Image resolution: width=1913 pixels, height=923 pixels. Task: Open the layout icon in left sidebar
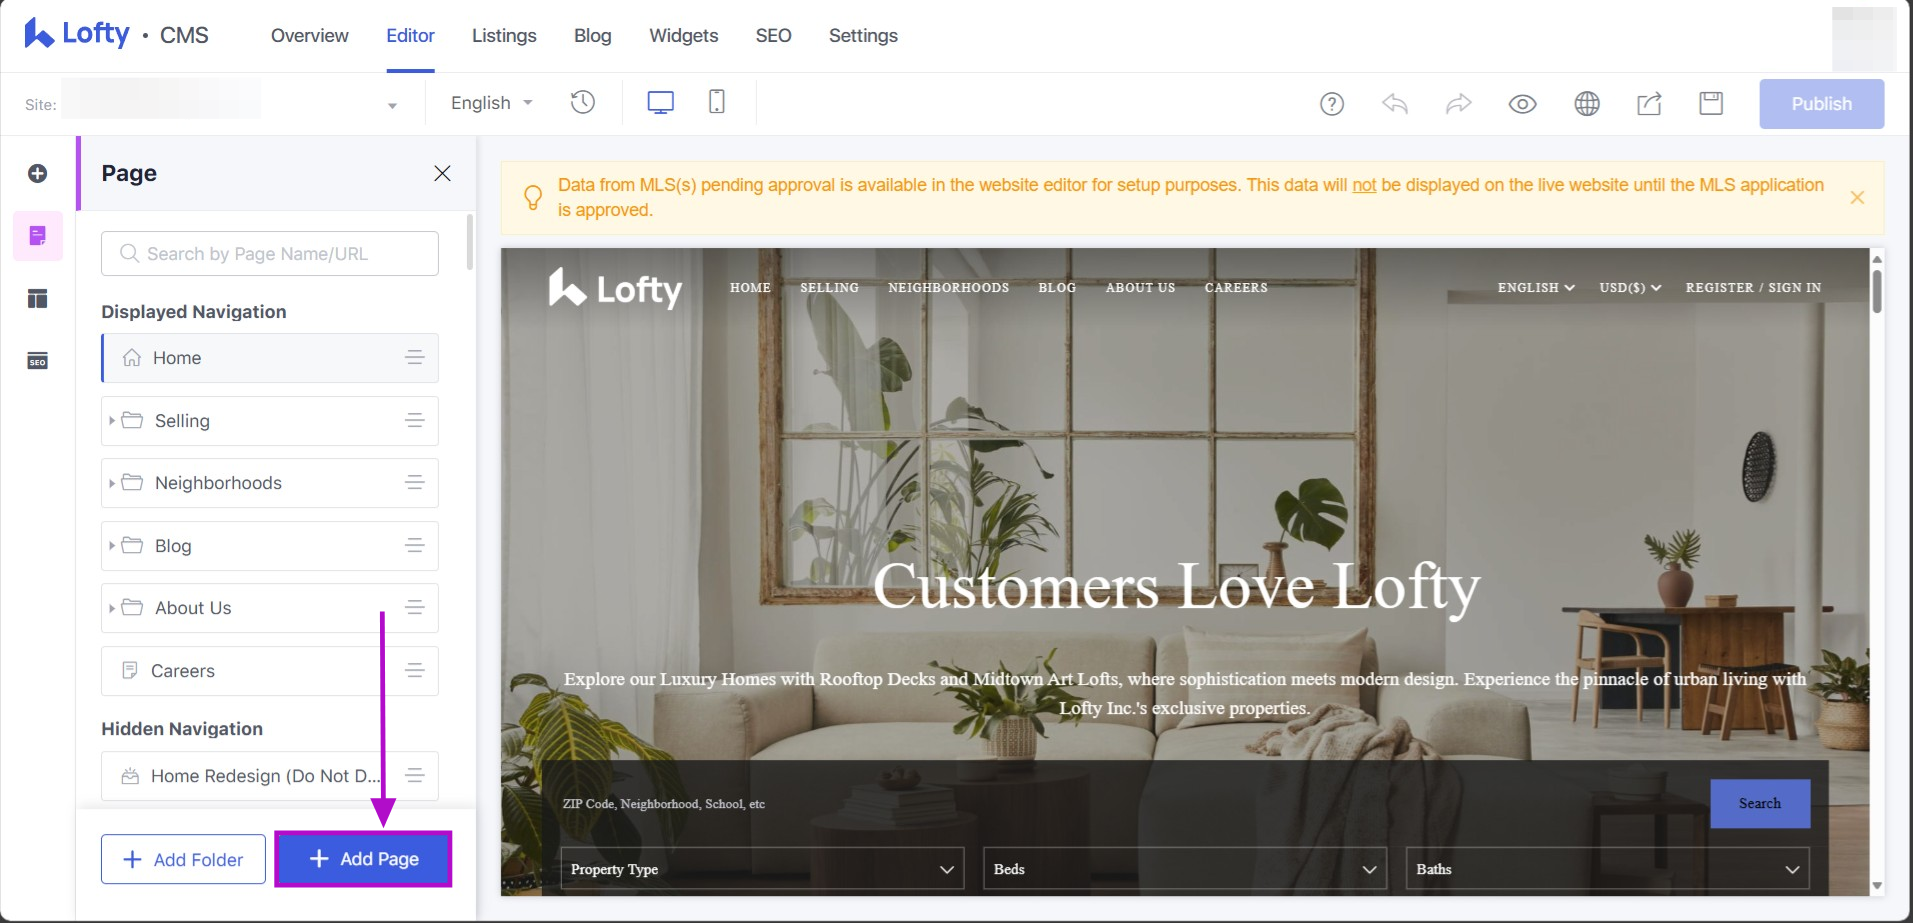pos(38,299)
